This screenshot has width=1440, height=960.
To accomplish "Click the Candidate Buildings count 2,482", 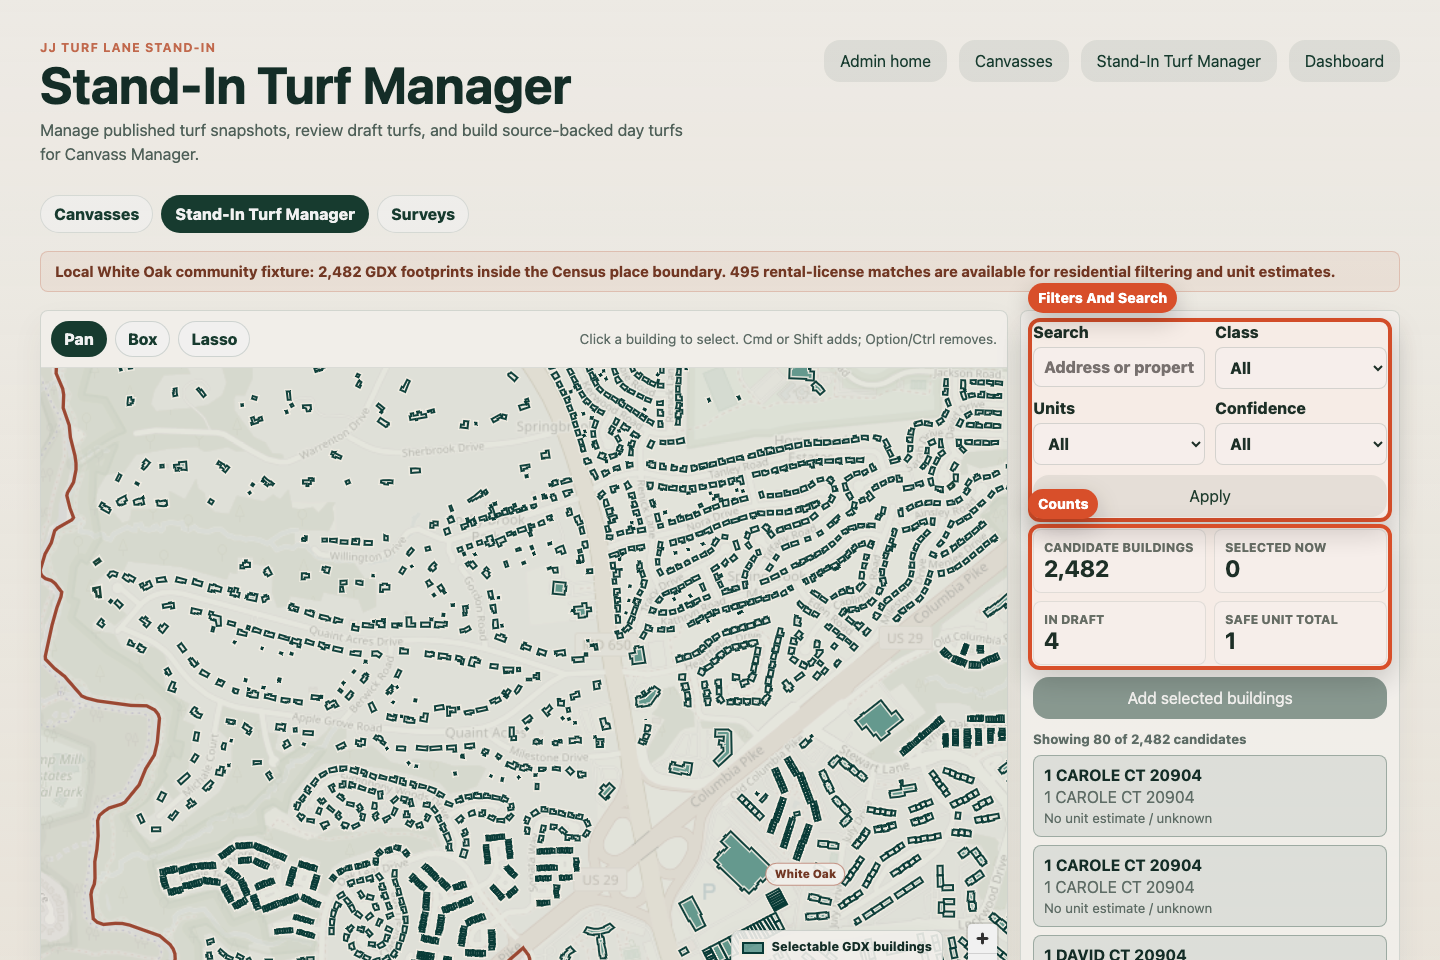I will pos(1119,560).
